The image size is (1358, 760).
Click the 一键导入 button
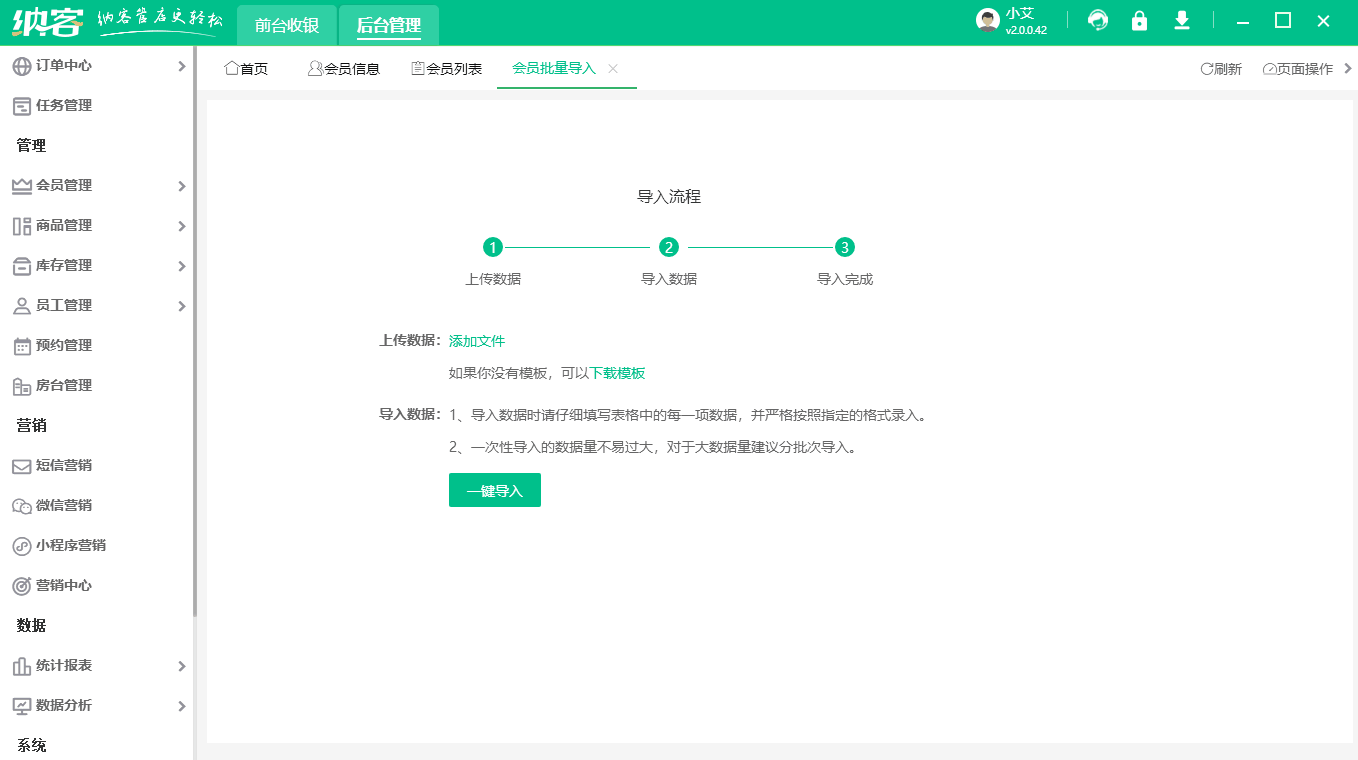click(494, 490)
